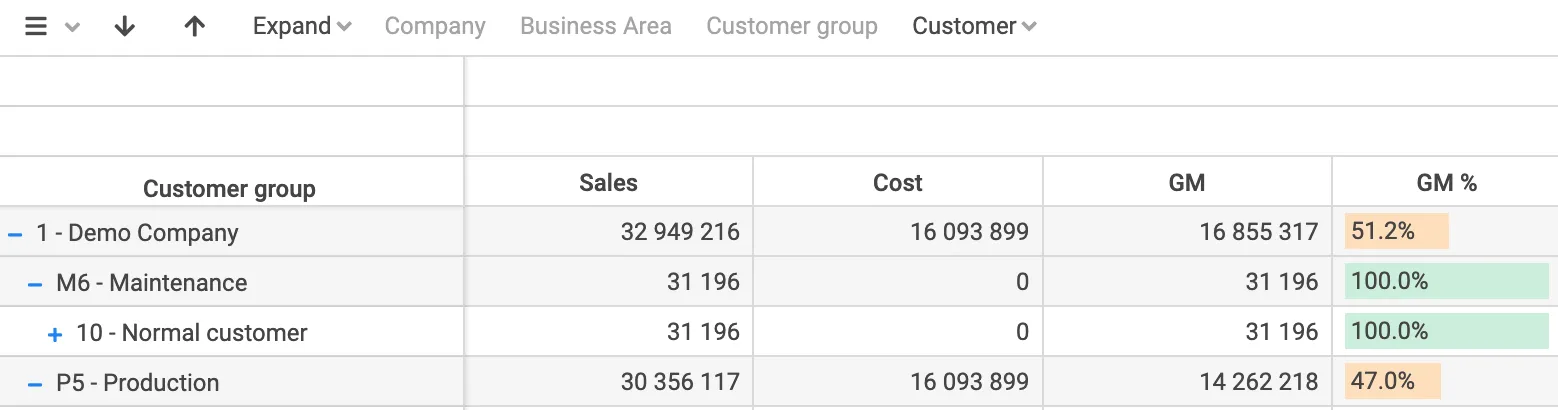This screenshot has height=410, width=1558.
Task: Open the Customer dropdown
Action: pyautogui.click(x=974, y=27)
